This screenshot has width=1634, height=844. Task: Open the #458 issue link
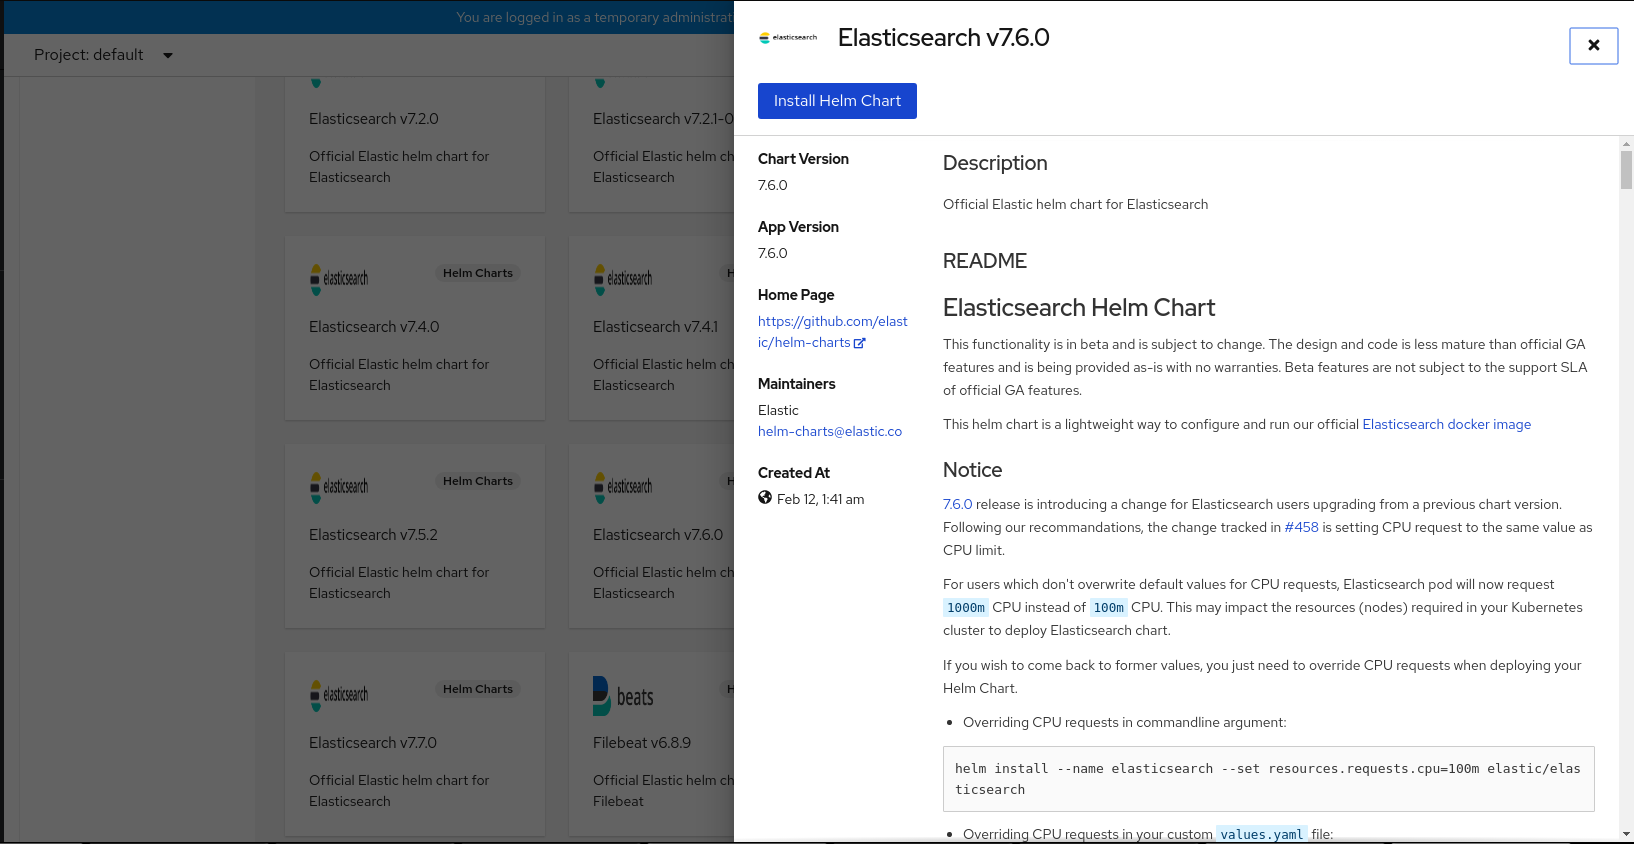pos(1301,528)
